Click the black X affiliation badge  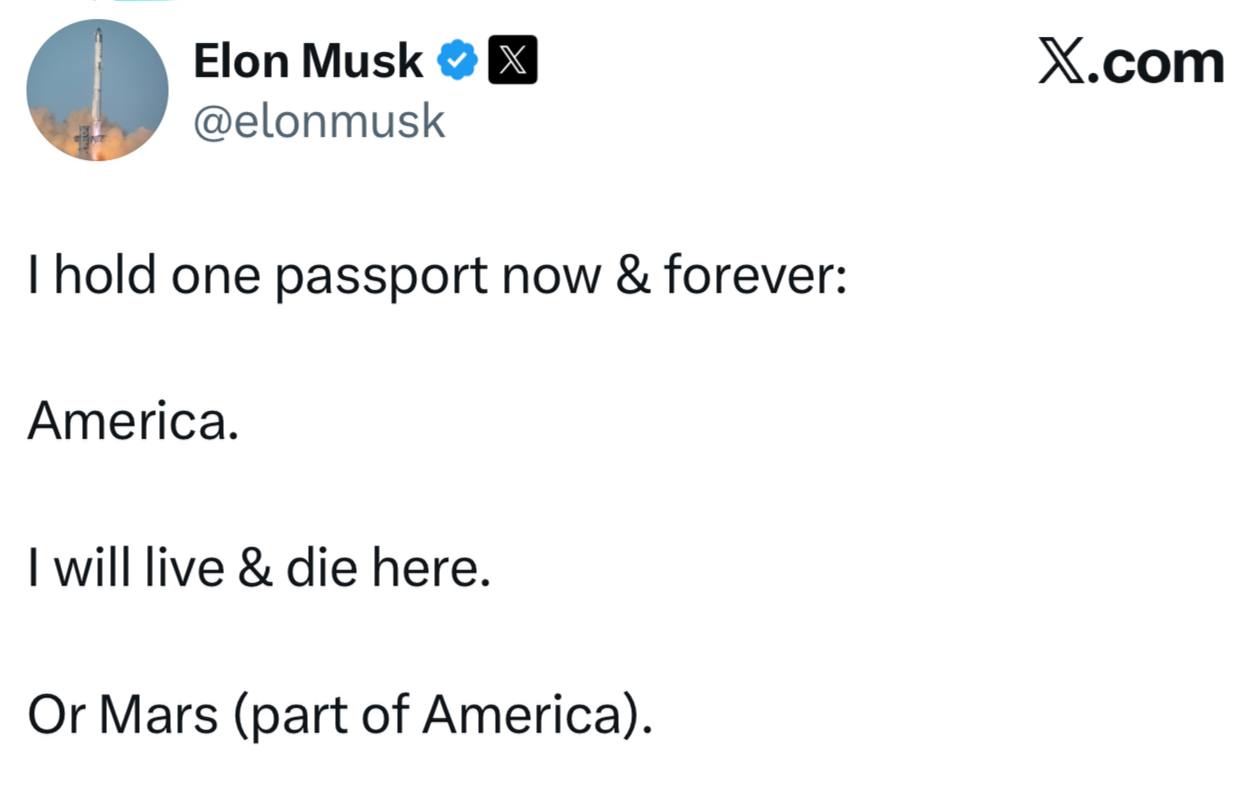pos(512,62)
